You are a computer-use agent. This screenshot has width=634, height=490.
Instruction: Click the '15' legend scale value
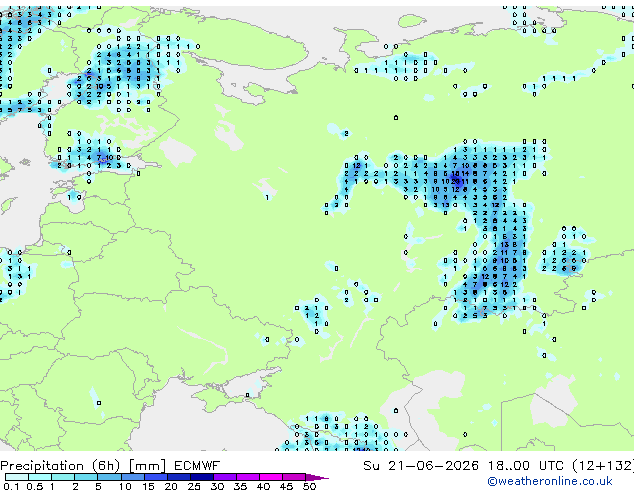148,486
